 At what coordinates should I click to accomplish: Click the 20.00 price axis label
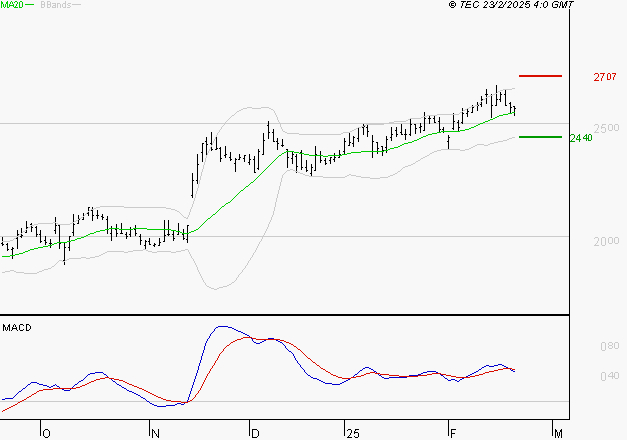coord(606,241)
